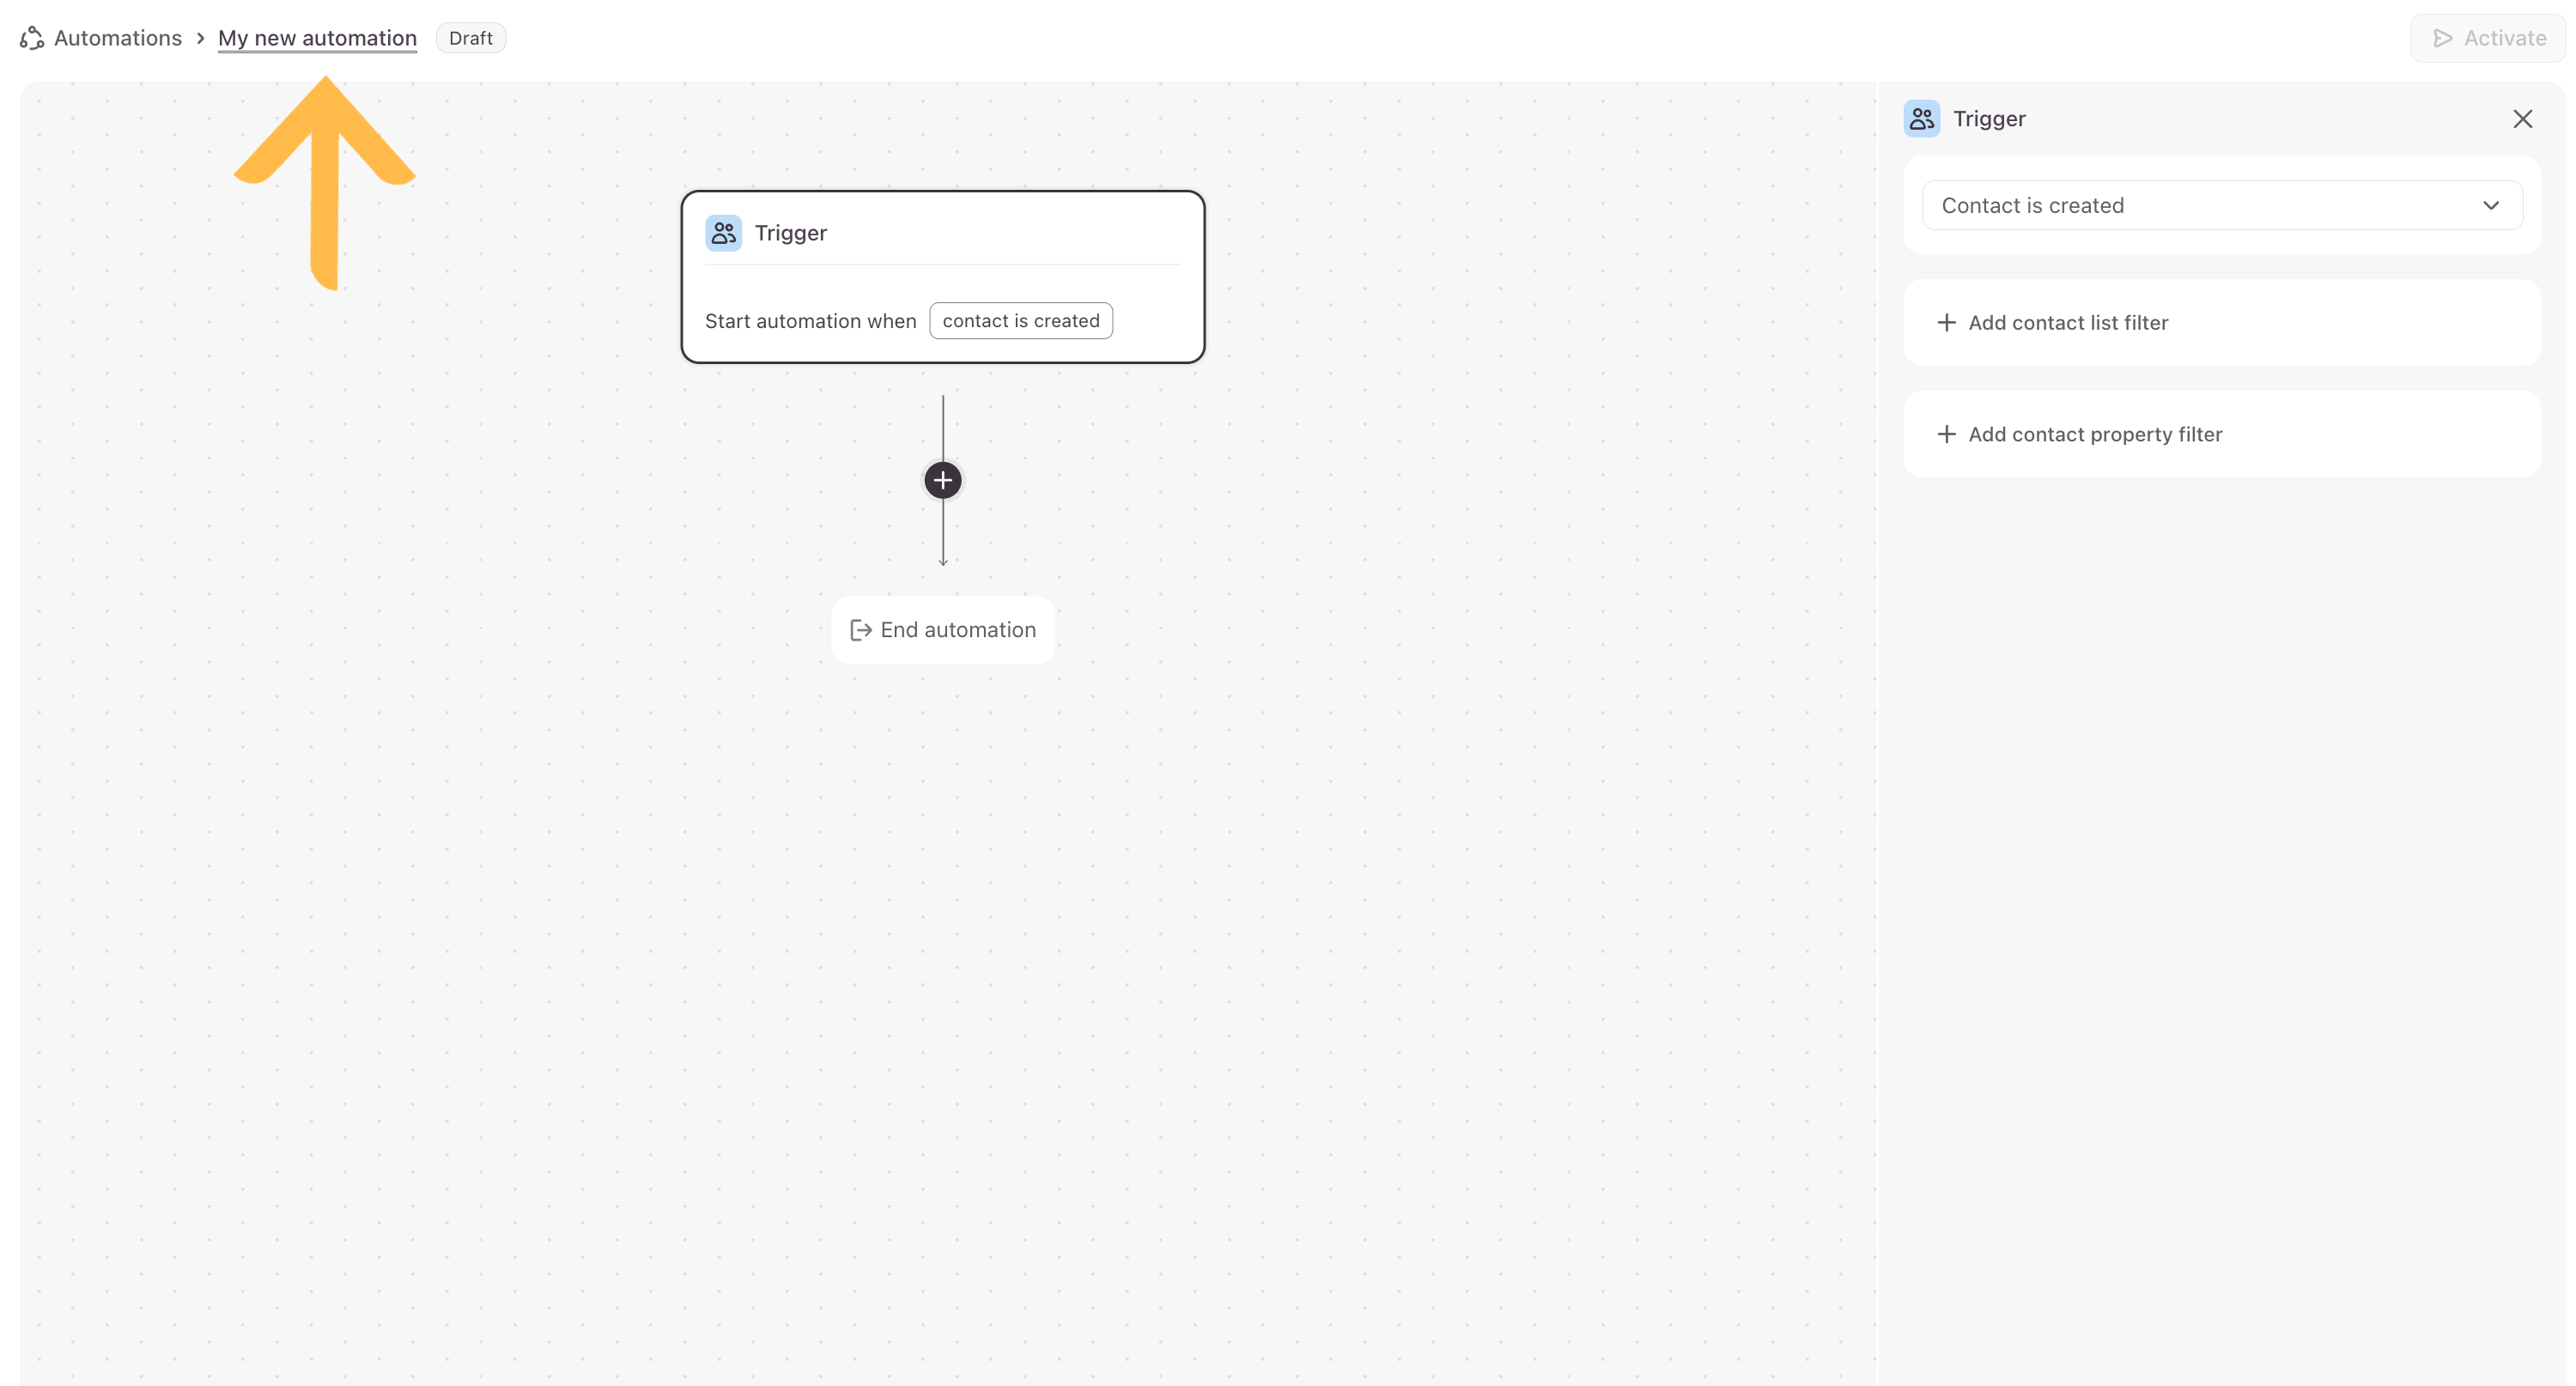
Task: Open the Automations breadcrumb link
Action: (x=118, y=38)
